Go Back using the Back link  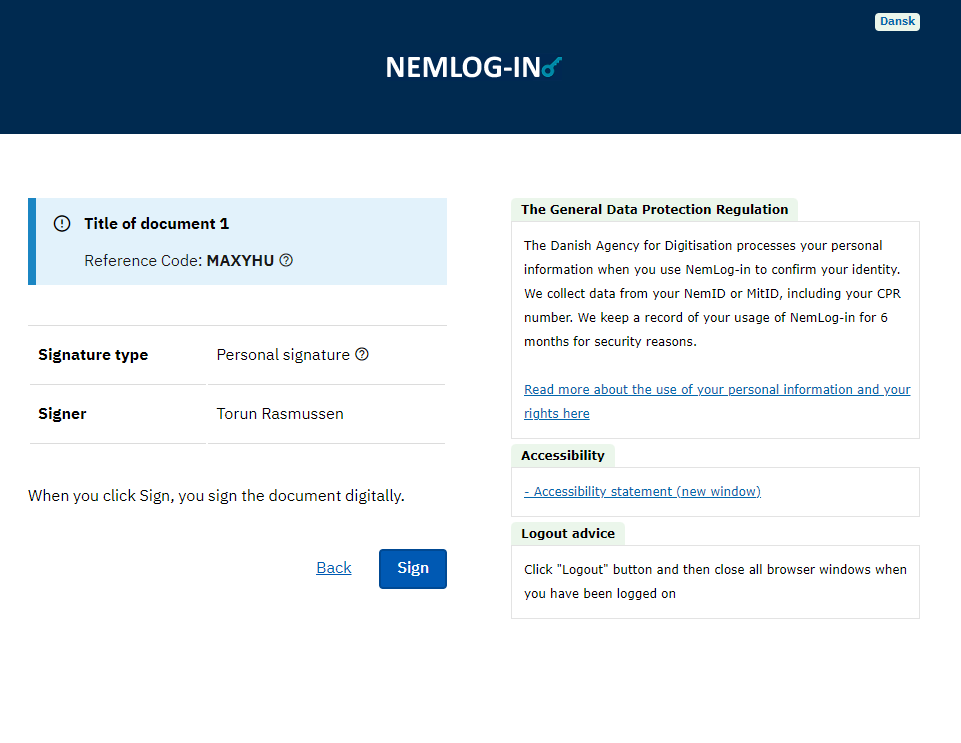pyautogui.click(x=333, y=568)
